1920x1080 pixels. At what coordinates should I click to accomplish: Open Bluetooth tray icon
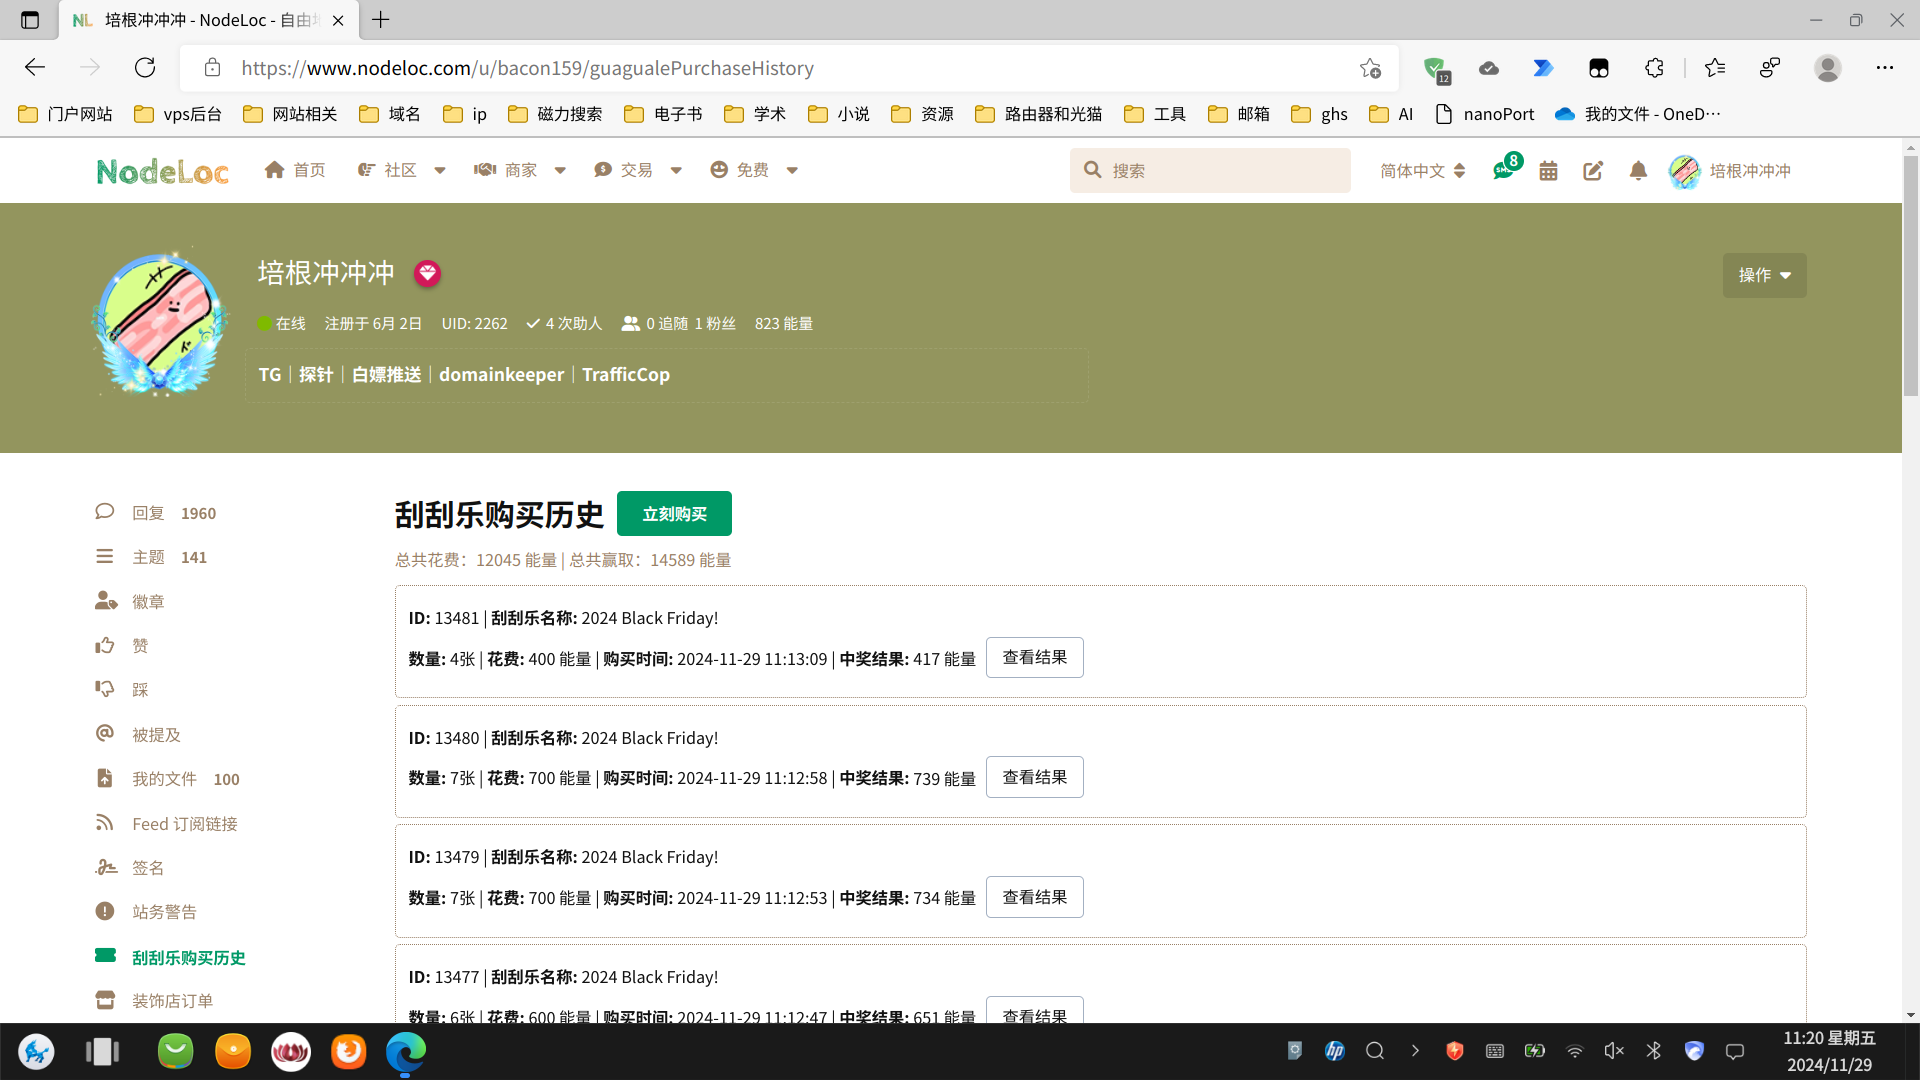tap(1654, 1051)
